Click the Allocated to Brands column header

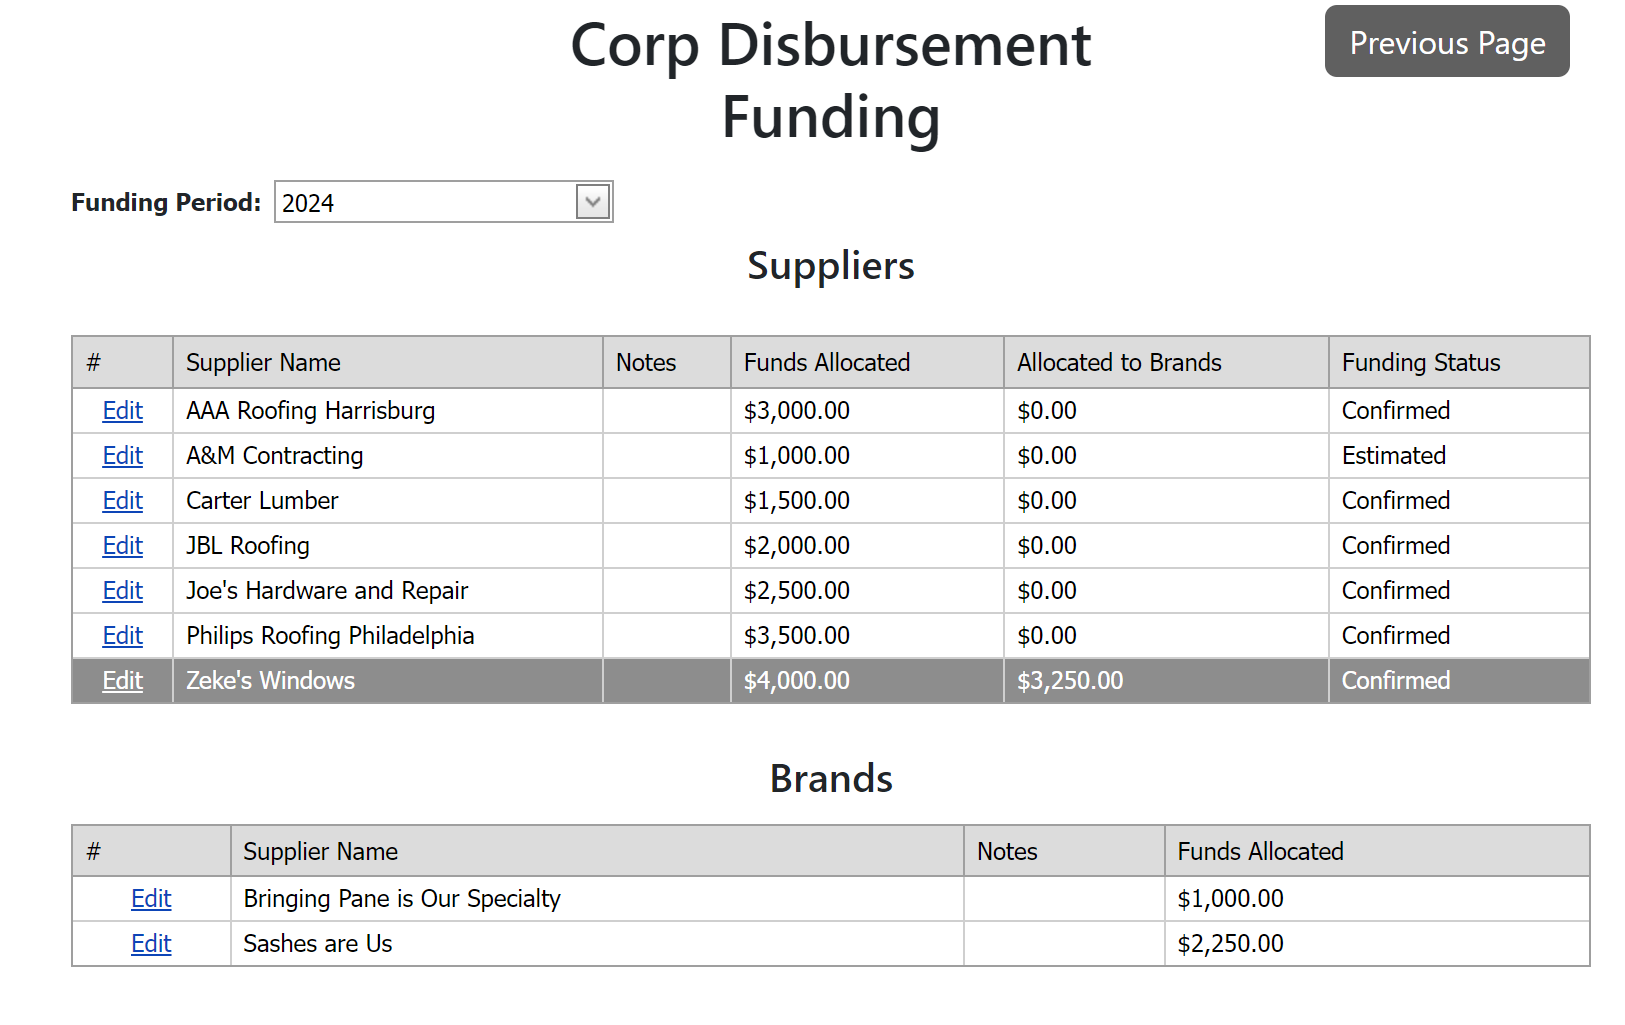tap(1119, 363)
